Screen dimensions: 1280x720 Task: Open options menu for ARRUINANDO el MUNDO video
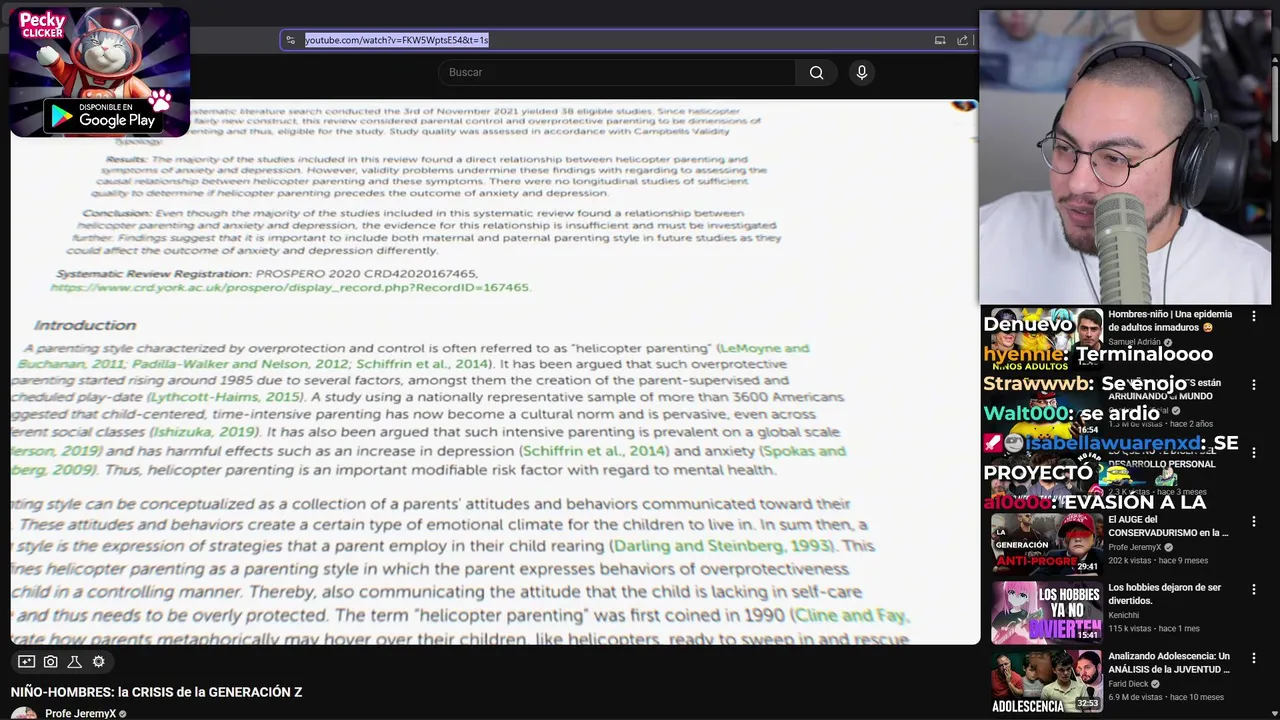pyautogui.click(x=1254, y=384)
